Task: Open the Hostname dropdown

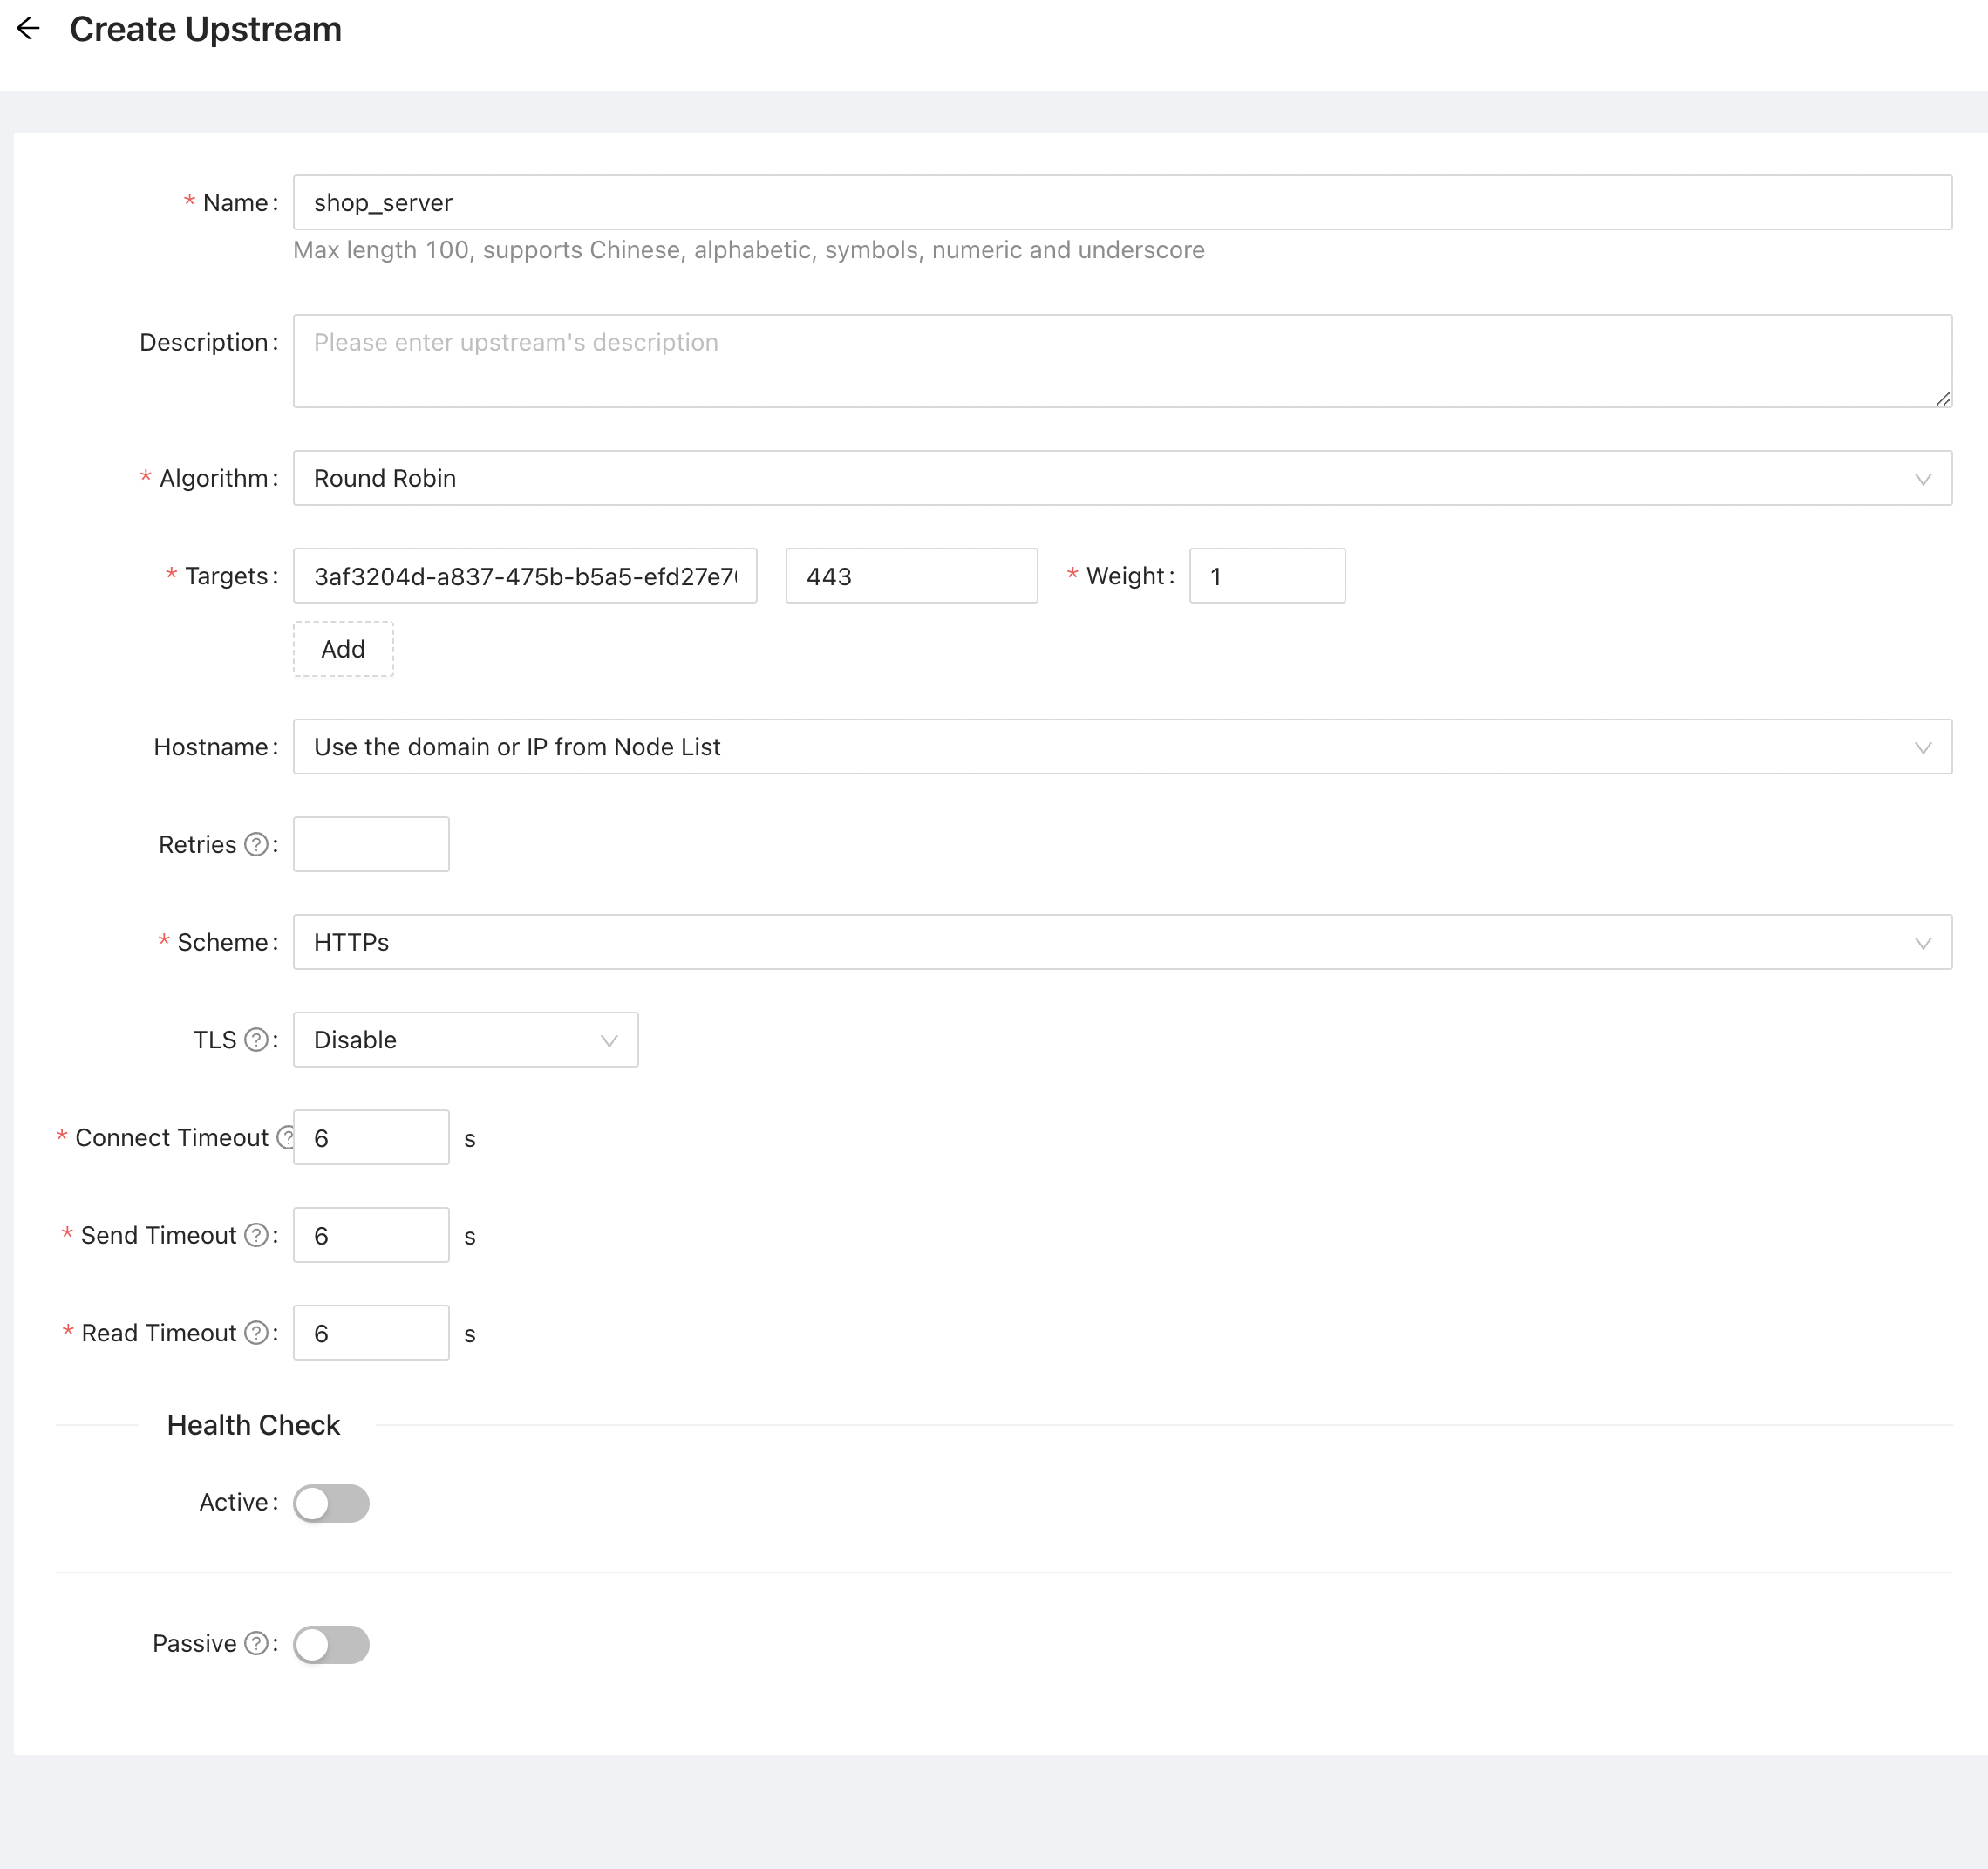Action: [1122, 747]
